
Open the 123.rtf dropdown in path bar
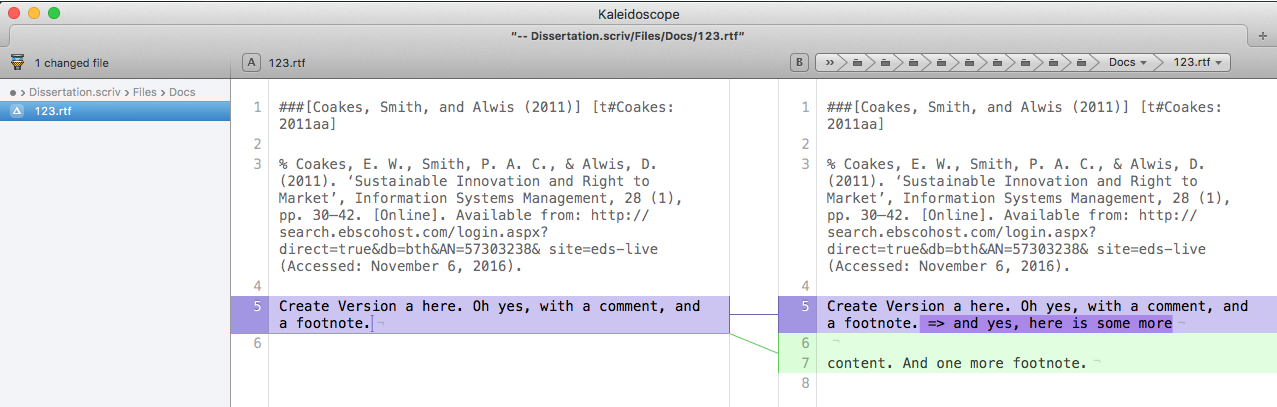(1197, 62)
